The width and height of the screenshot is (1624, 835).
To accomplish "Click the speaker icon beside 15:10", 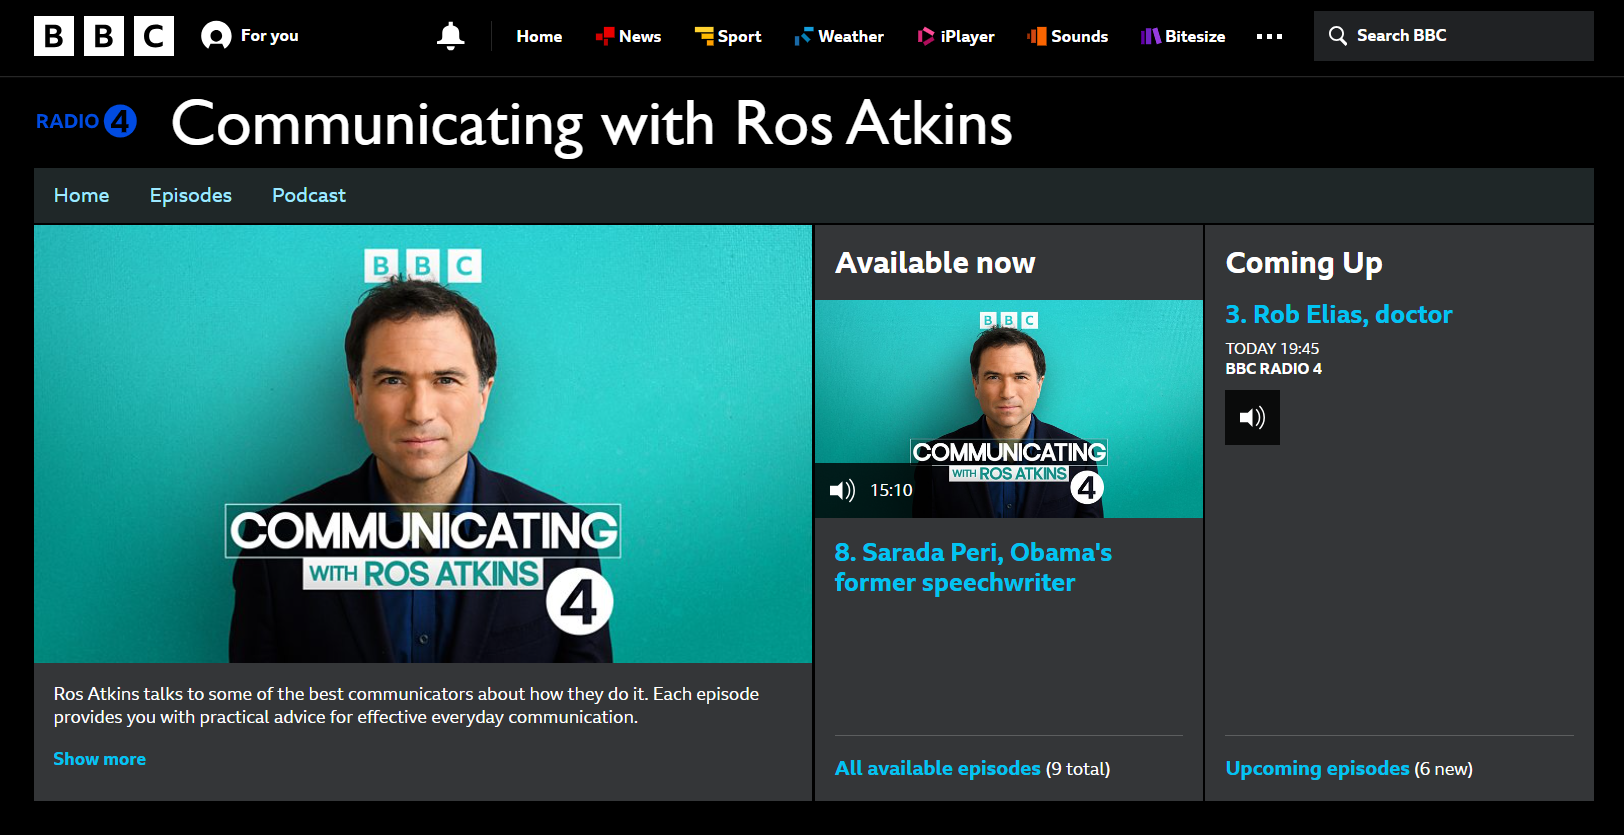I will point(842,490).
